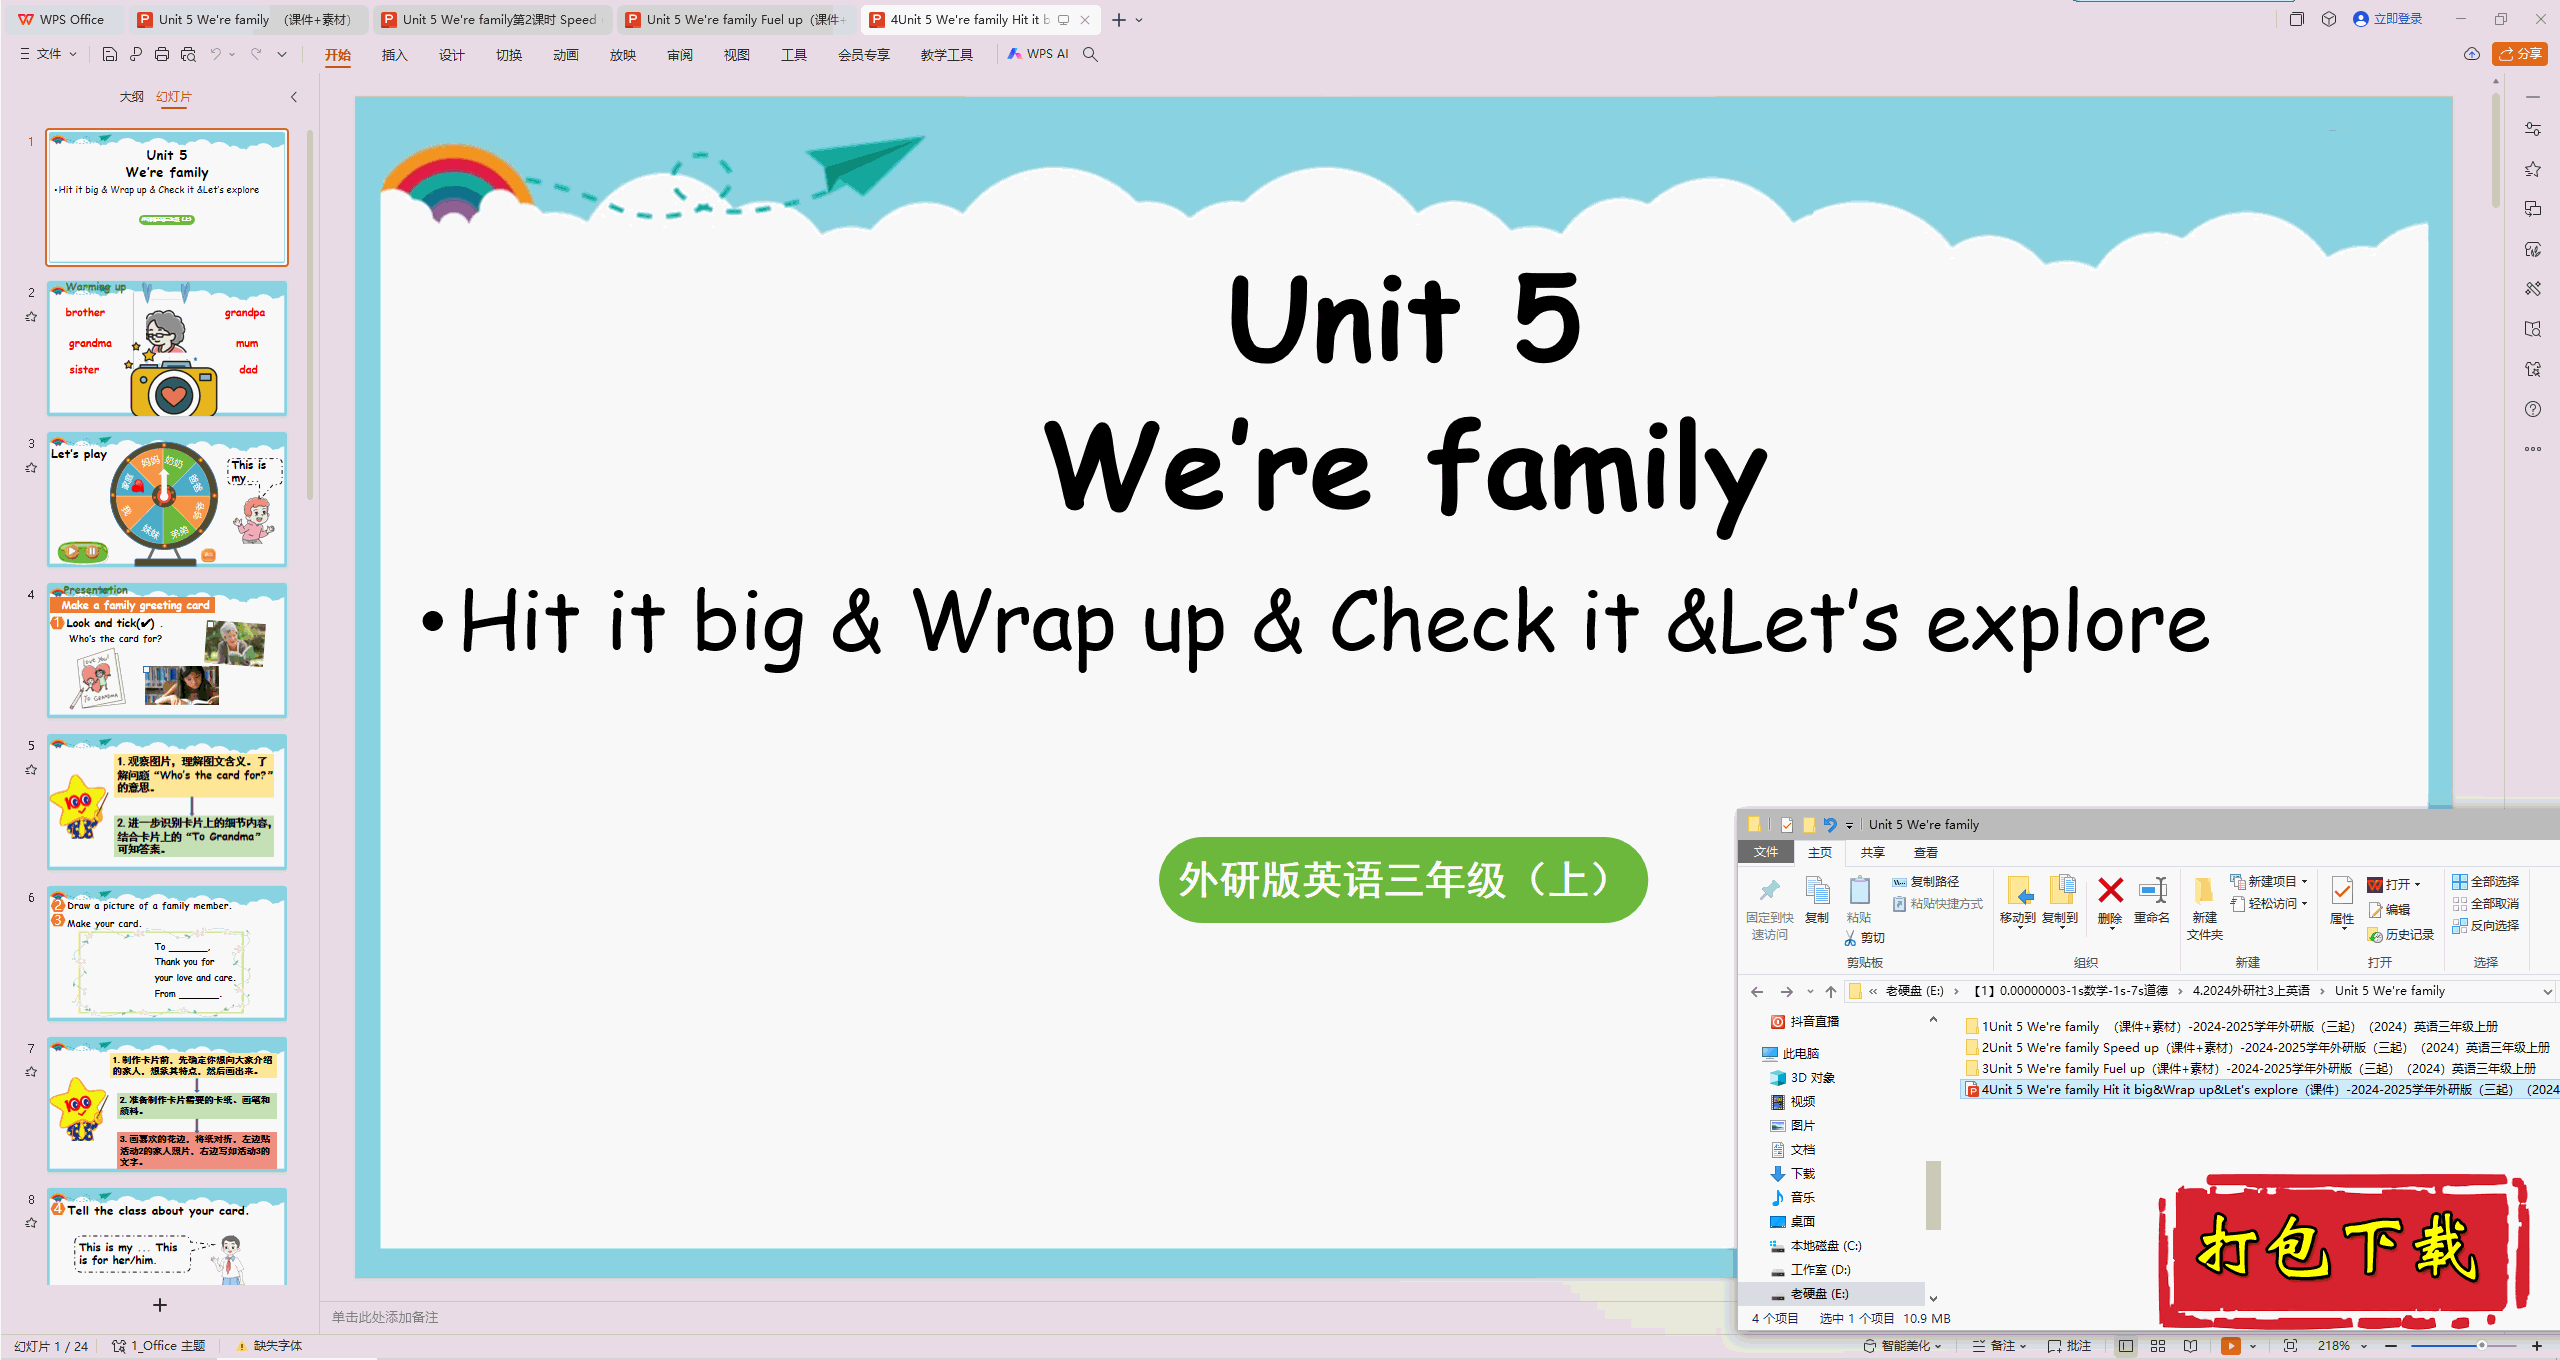The height and width of the screenshot is (1360, 2560).
Task: Open the 动画 ribbon tab
Action: [566, 55]
